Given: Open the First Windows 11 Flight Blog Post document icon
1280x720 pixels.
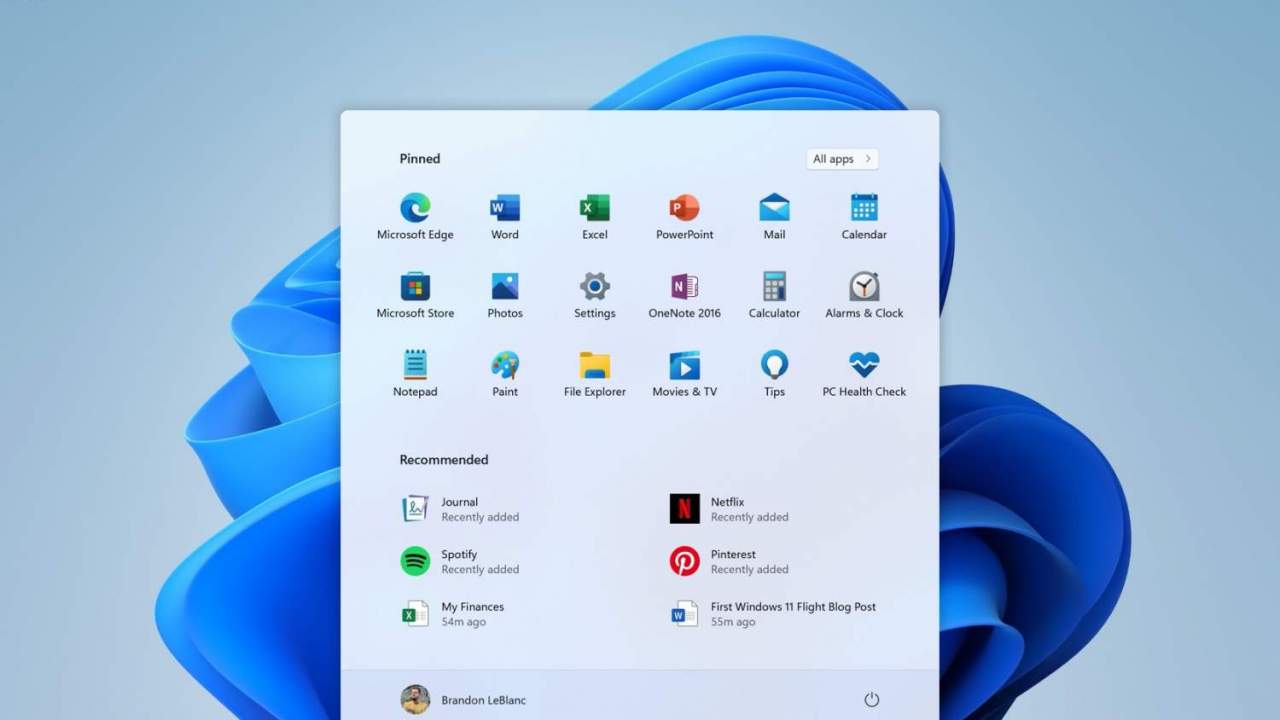Looking at the screenshot, I should (x=685, y=613).
